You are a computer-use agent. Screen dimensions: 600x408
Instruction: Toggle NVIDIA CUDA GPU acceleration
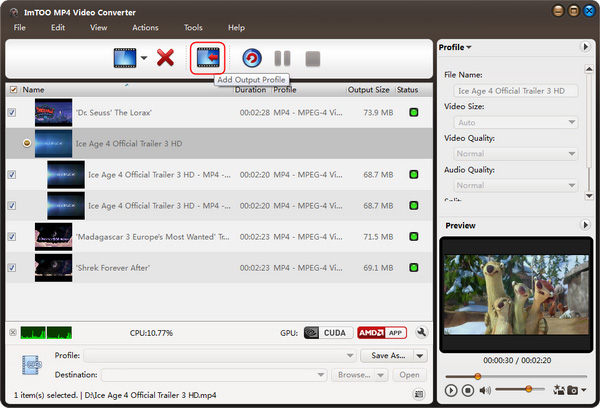328,333
